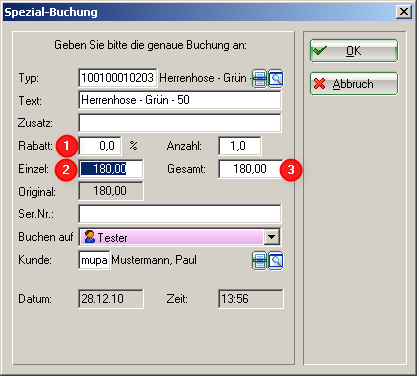Focus the Typ article number field
This screenshot has width=417, height=376.
tap(118, 78)
